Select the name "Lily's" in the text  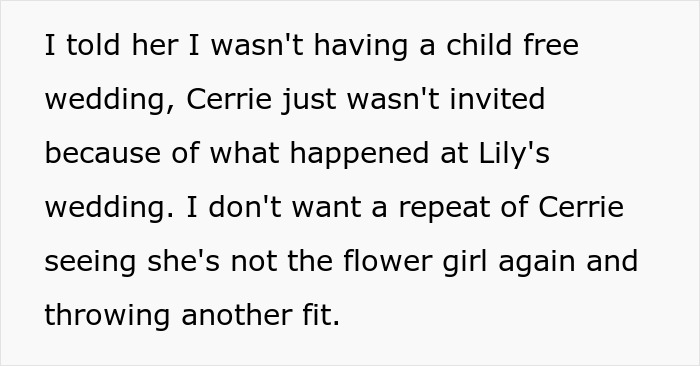(514, 154)
